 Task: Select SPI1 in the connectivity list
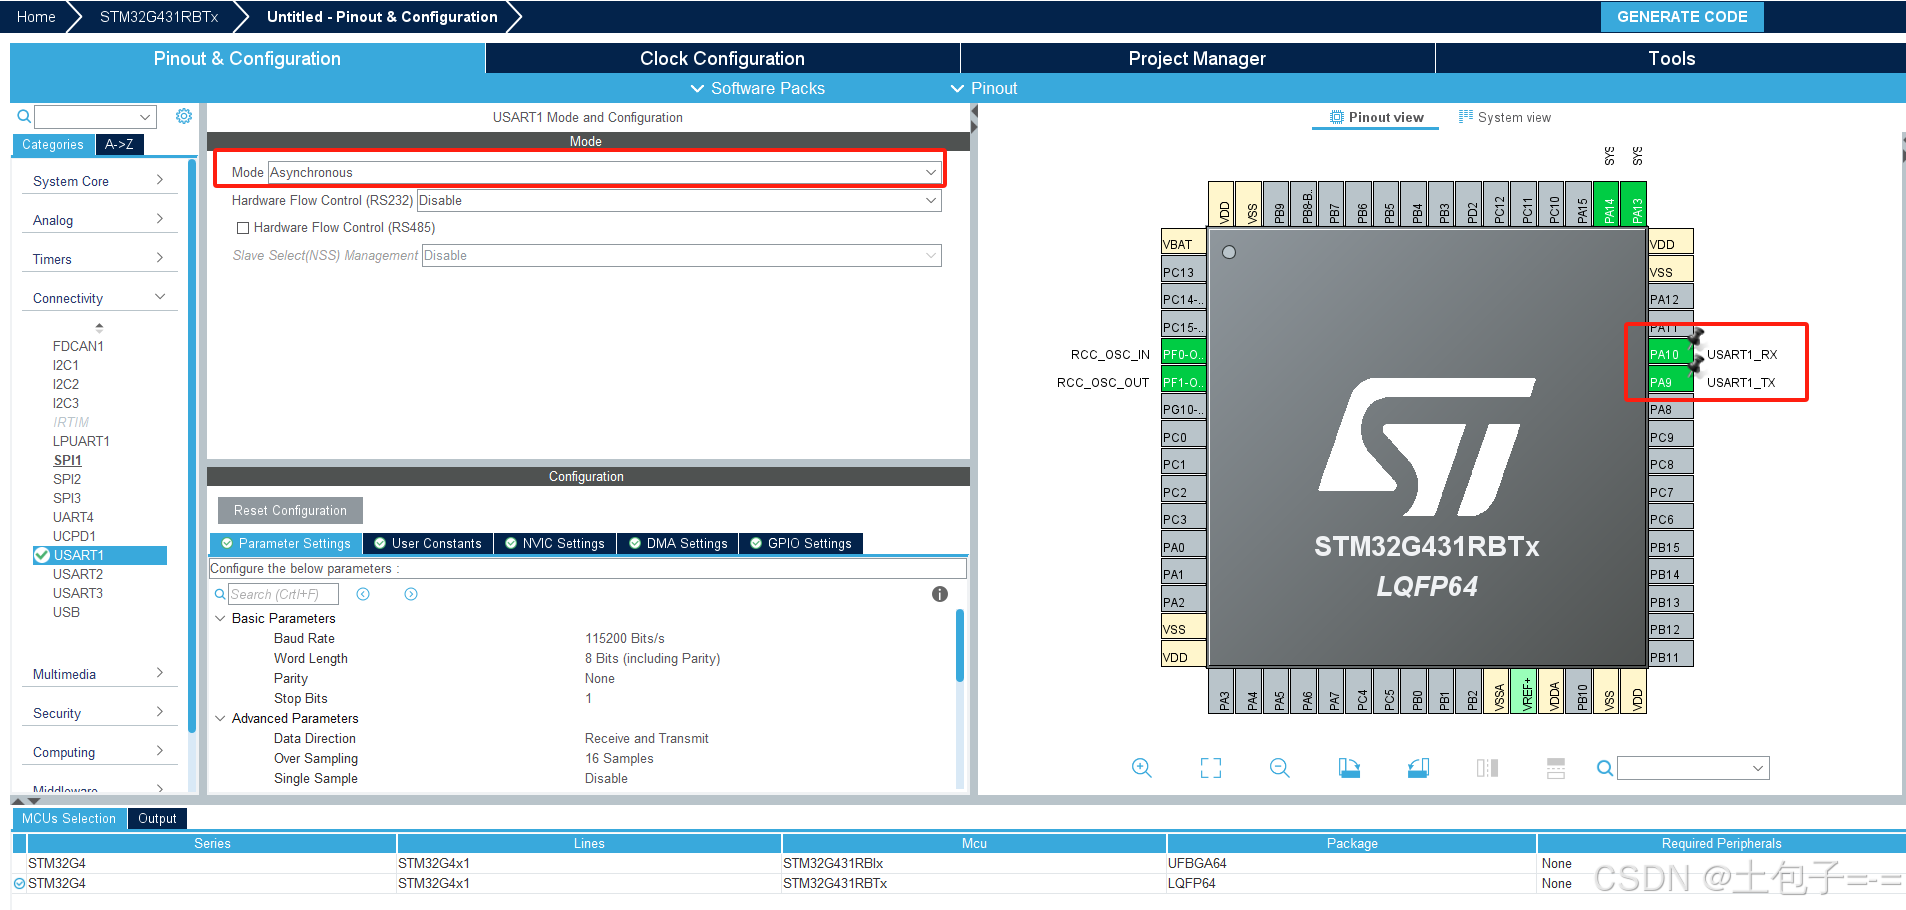(67, 460)
